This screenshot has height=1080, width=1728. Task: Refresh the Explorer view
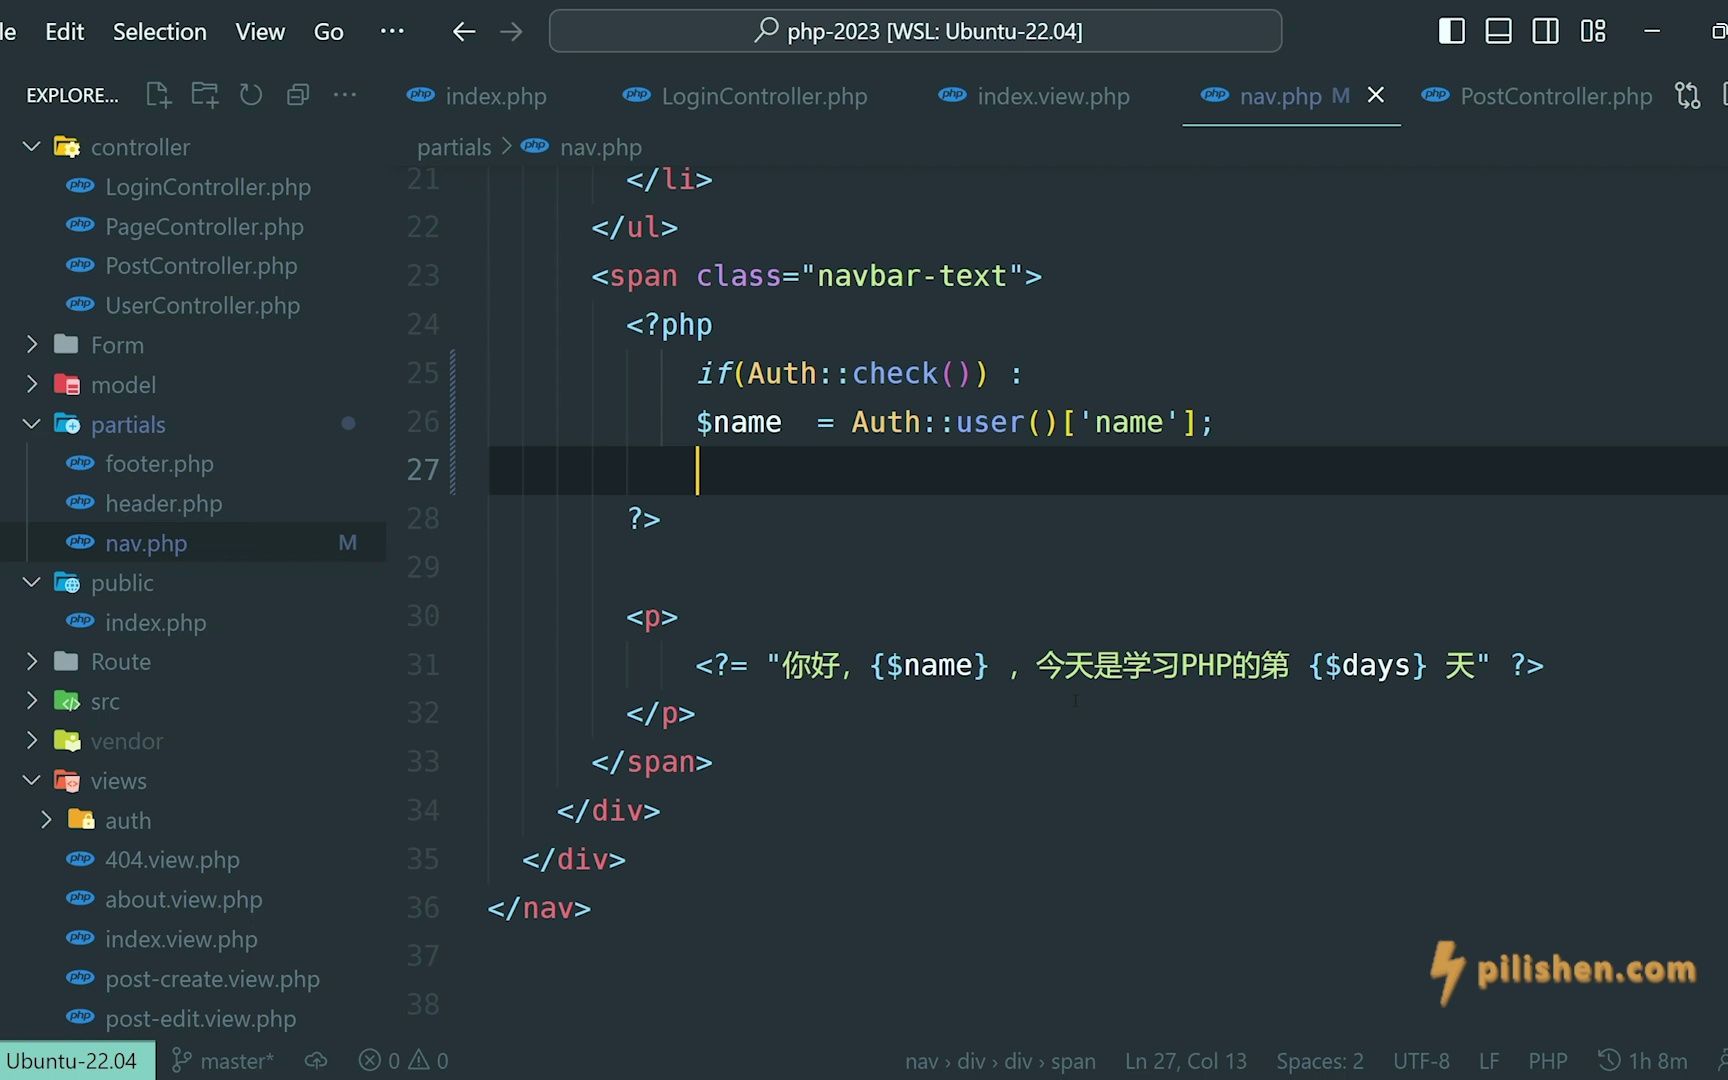250,94
